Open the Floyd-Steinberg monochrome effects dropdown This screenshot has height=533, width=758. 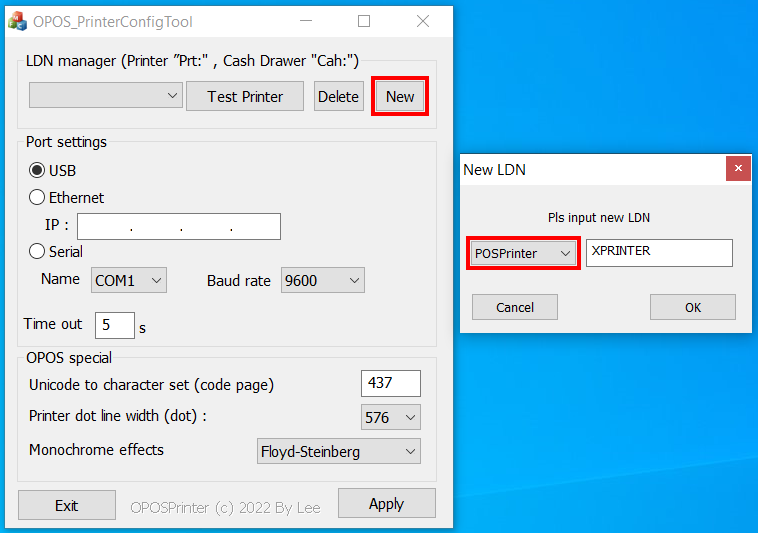click(338, 452)
